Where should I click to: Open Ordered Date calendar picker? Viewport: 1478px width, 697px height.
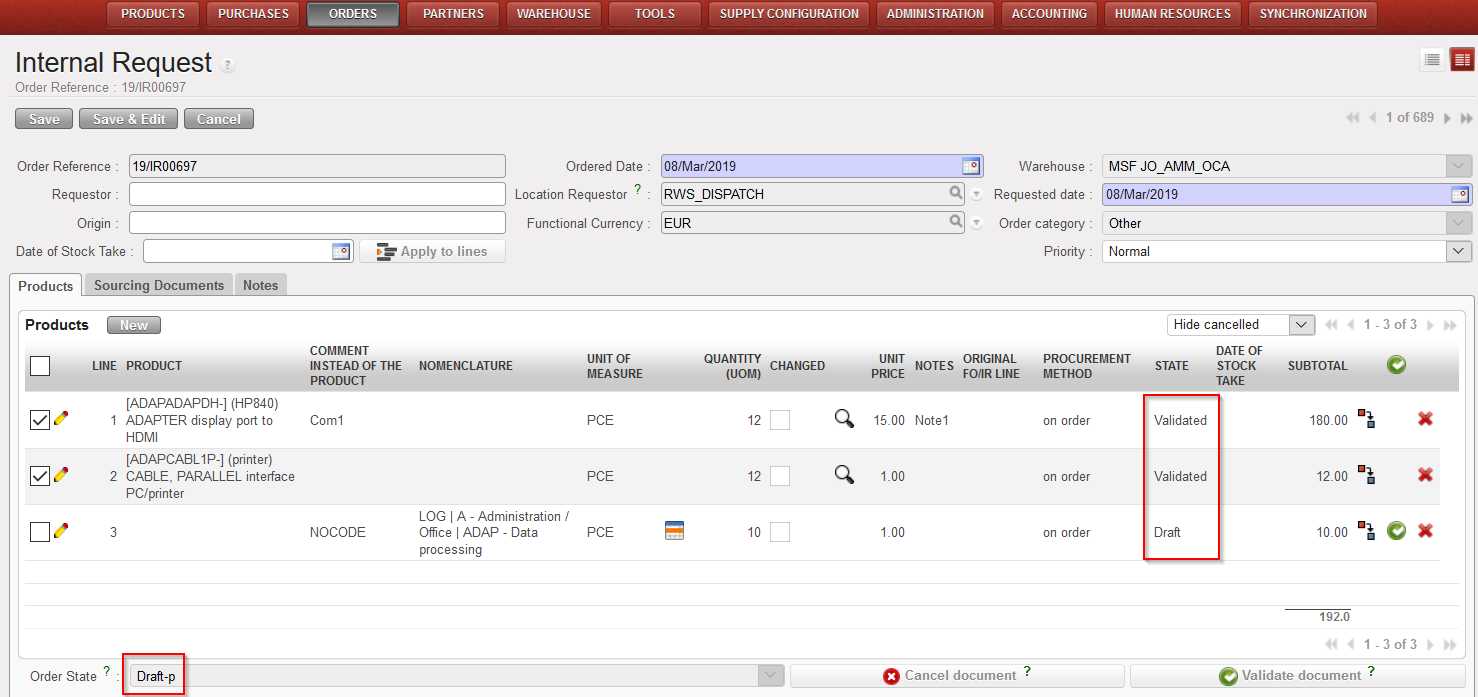(x=971, y=166)
